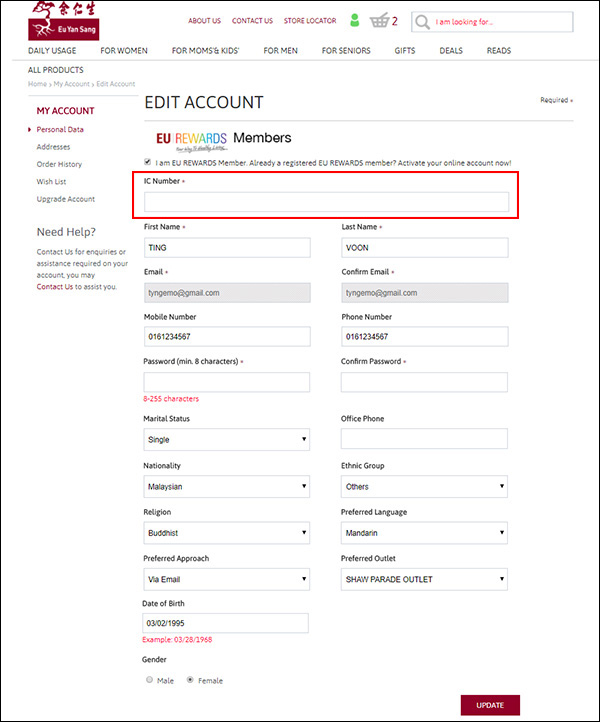Select the Male gender radio button
600x722 pixels.
[149, 680]
